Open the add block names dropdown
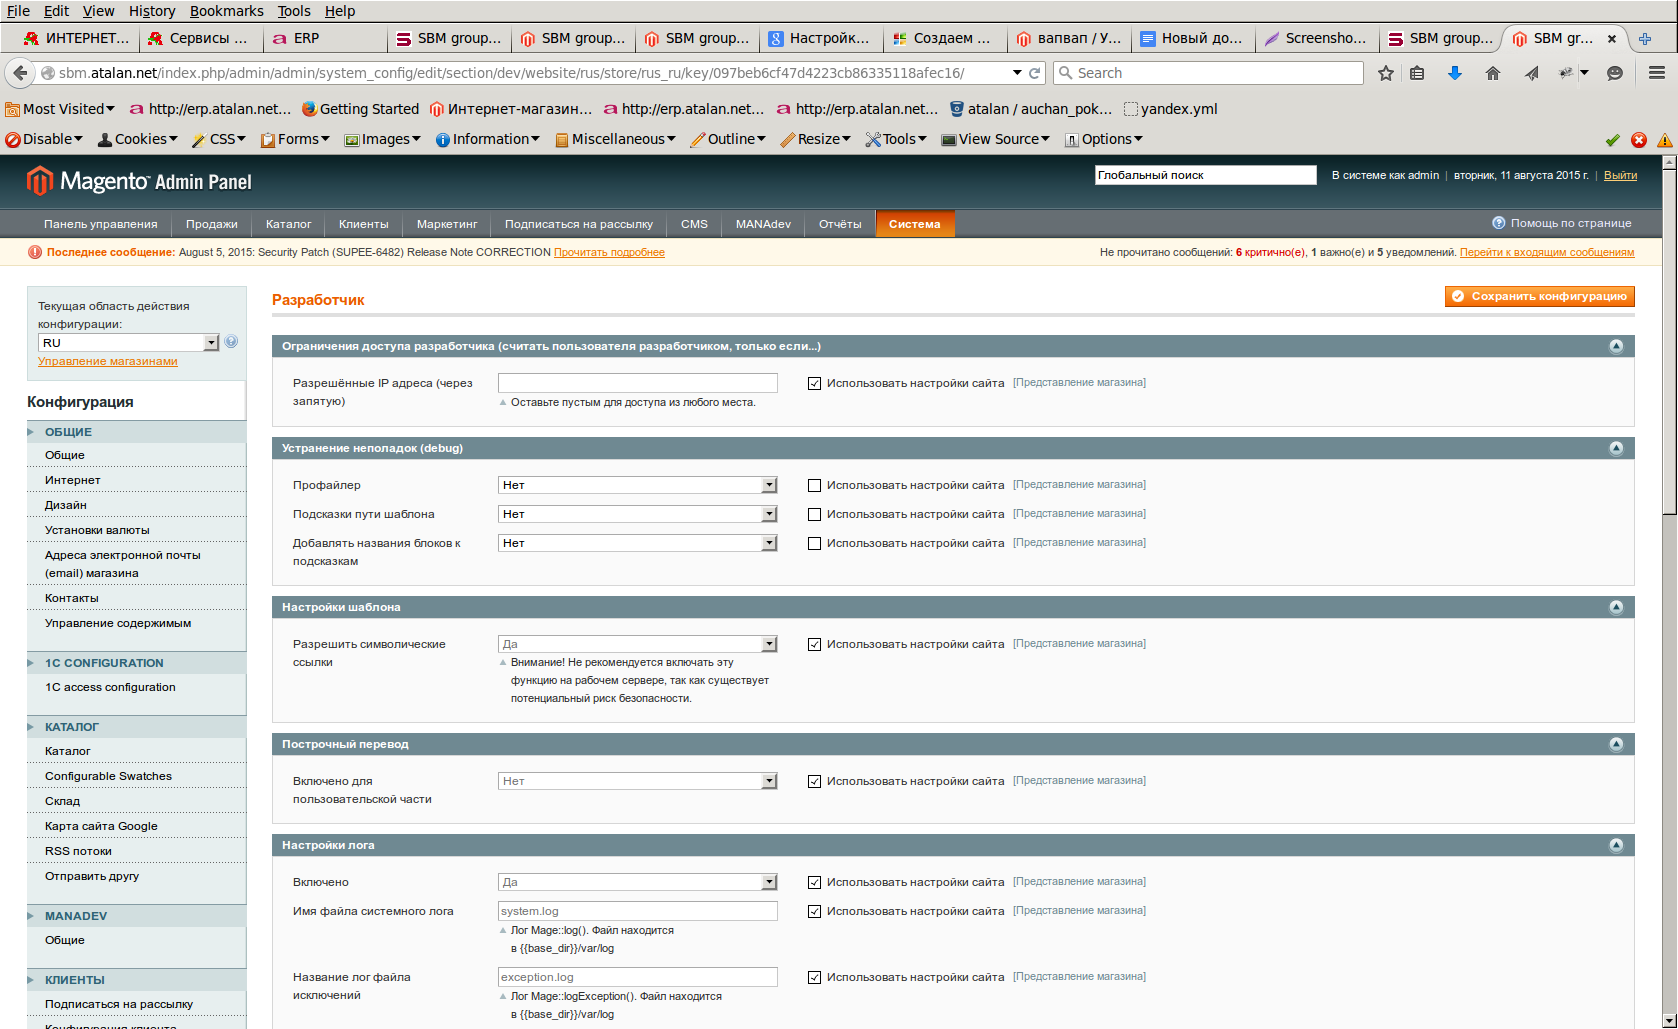Image resolution: width=1678 pixels, height=1029 pixels. [x=638, y=543]
